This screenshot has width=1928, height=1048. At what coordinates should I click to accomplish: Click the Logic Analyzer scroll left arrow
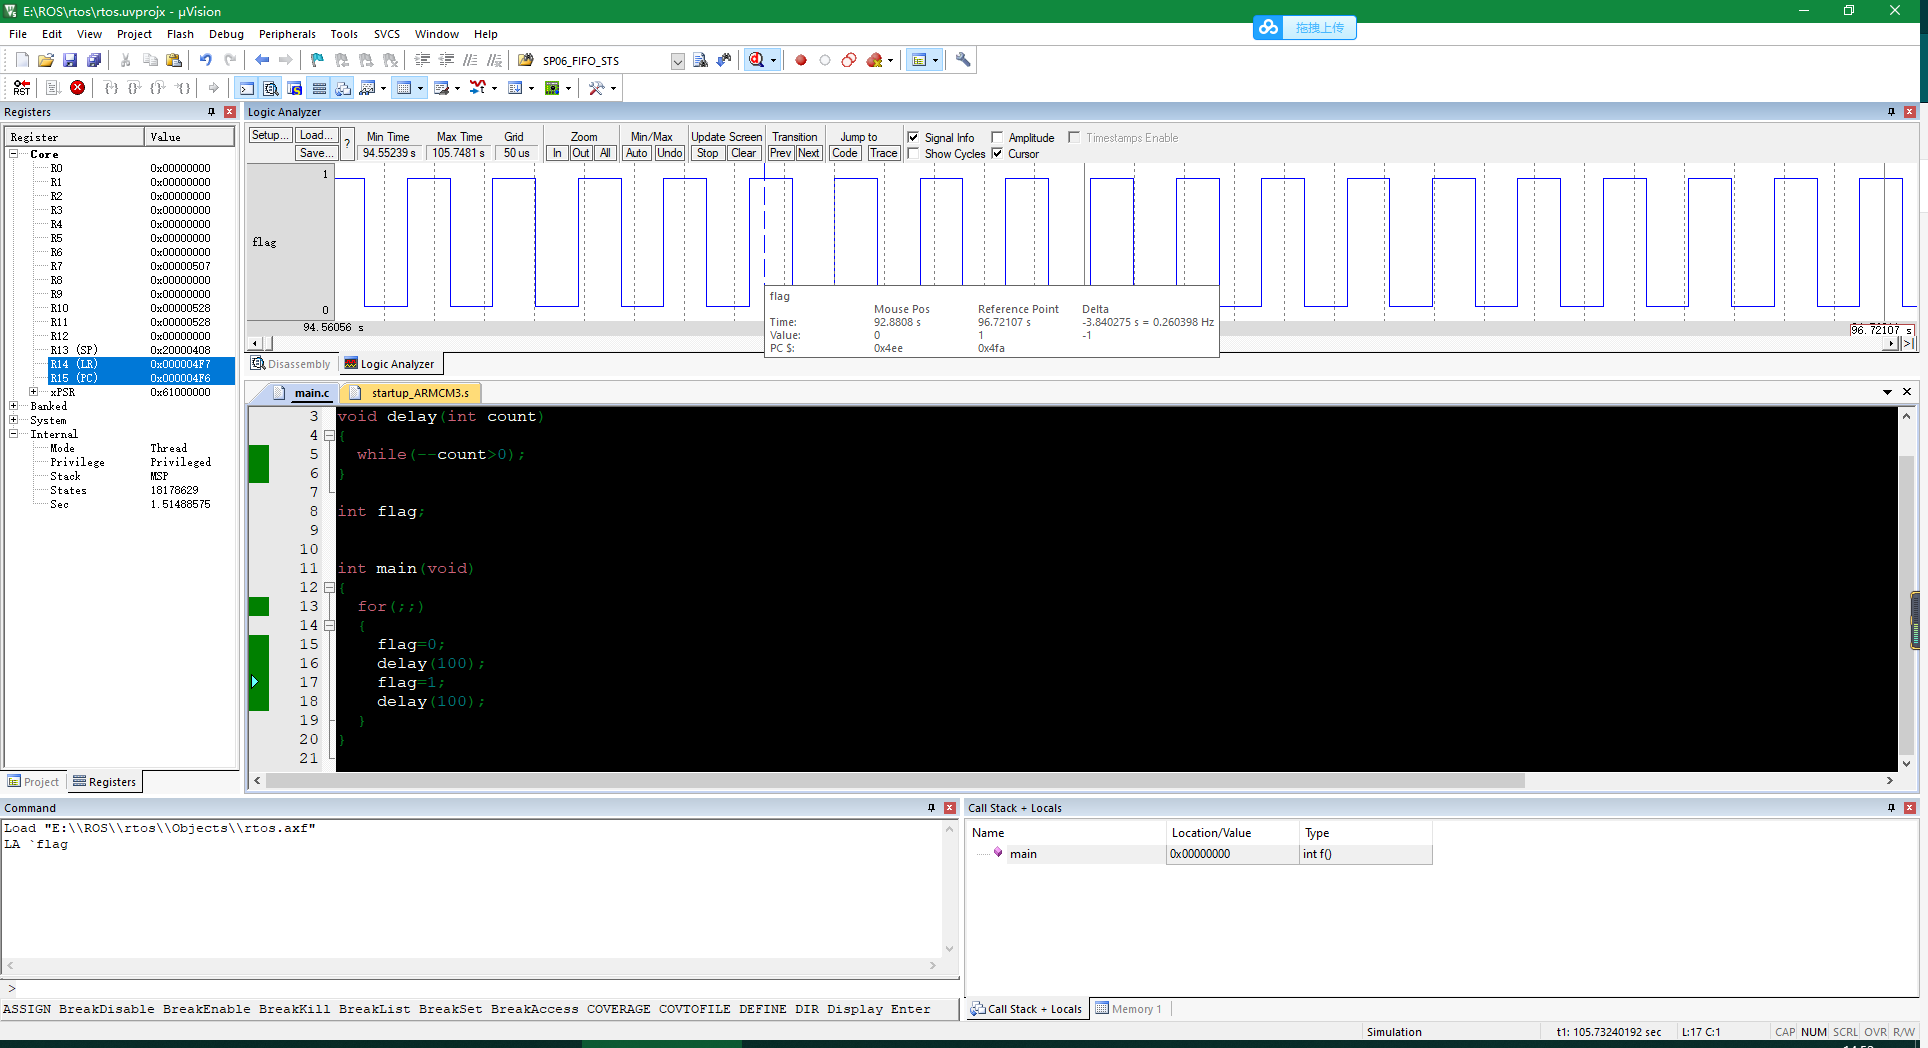click(255, 343)
